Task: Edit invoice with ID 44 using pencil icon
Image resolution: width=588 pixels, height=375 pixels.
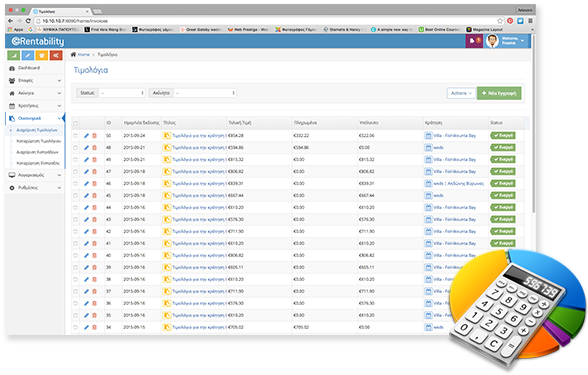Action: 86,208
